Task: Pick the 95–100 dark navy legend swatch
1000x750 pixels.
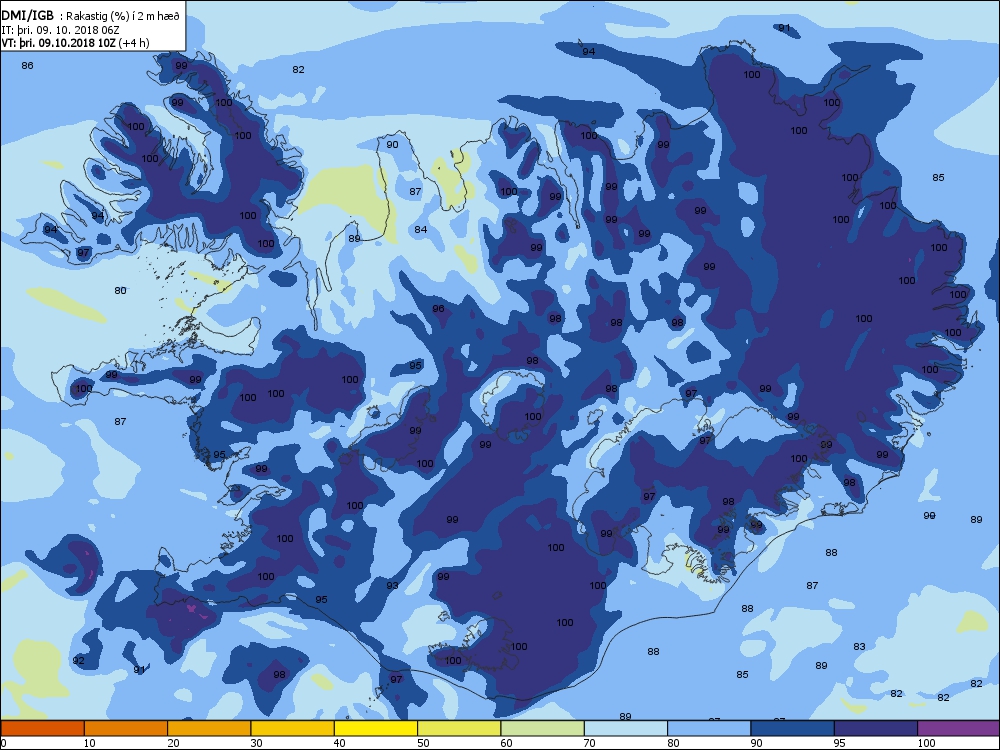Action: (876, 728)
